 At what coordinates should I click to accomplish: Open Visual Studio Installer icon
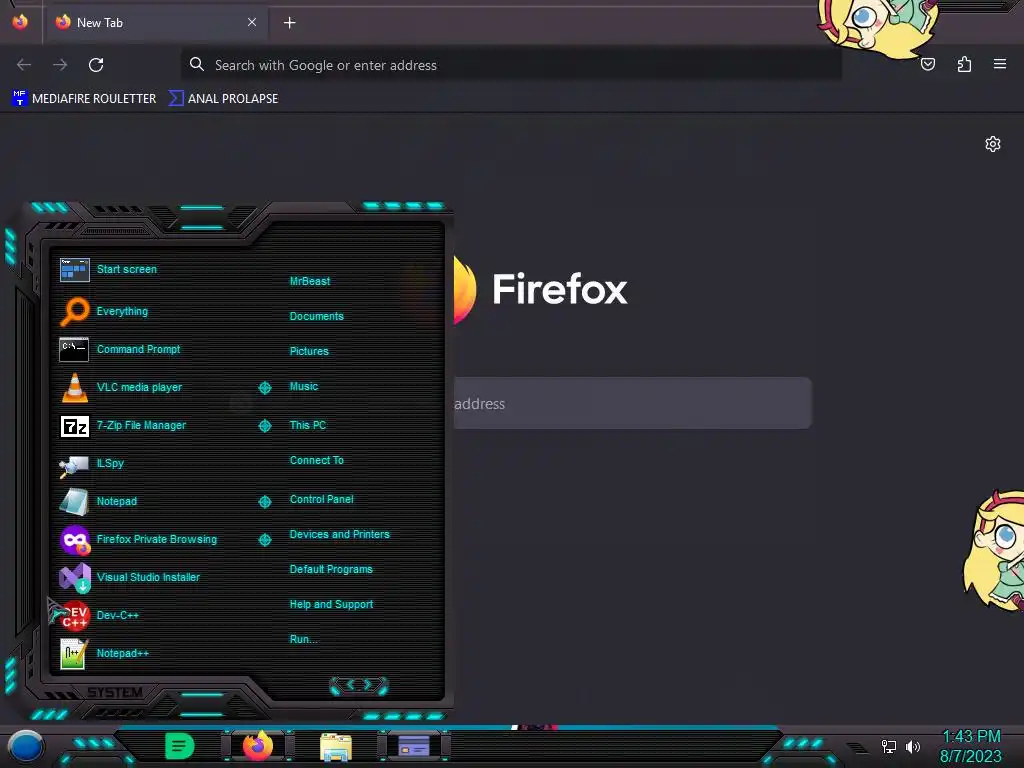[75, 577]
